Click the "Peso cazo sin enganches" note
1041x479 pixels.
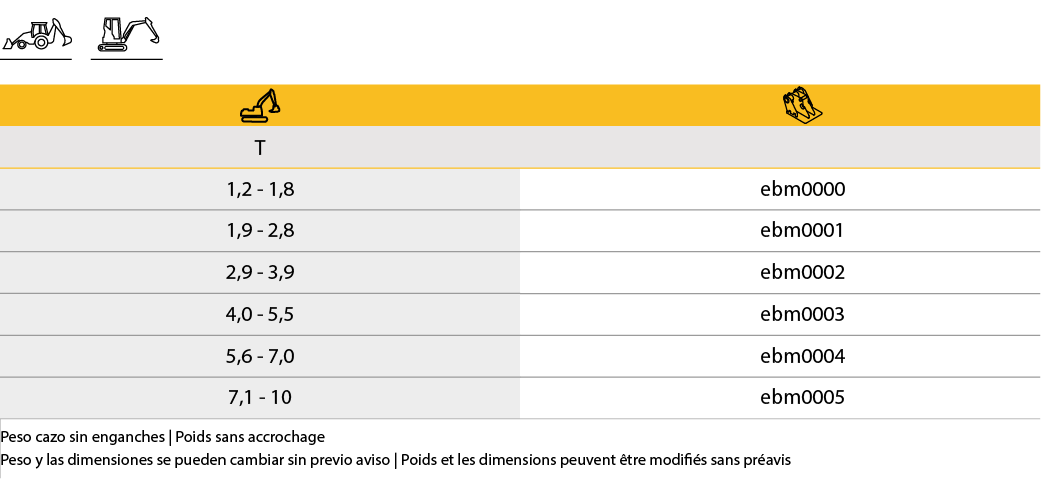82,437
